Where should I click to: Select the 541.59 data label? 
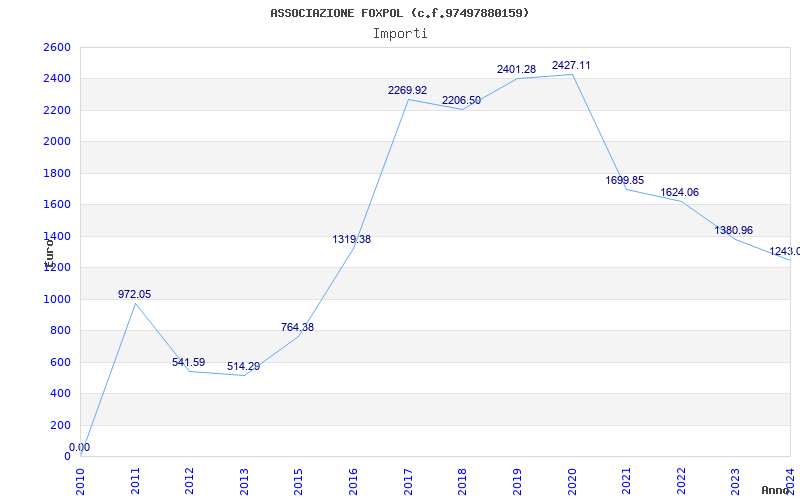(189, 362)
